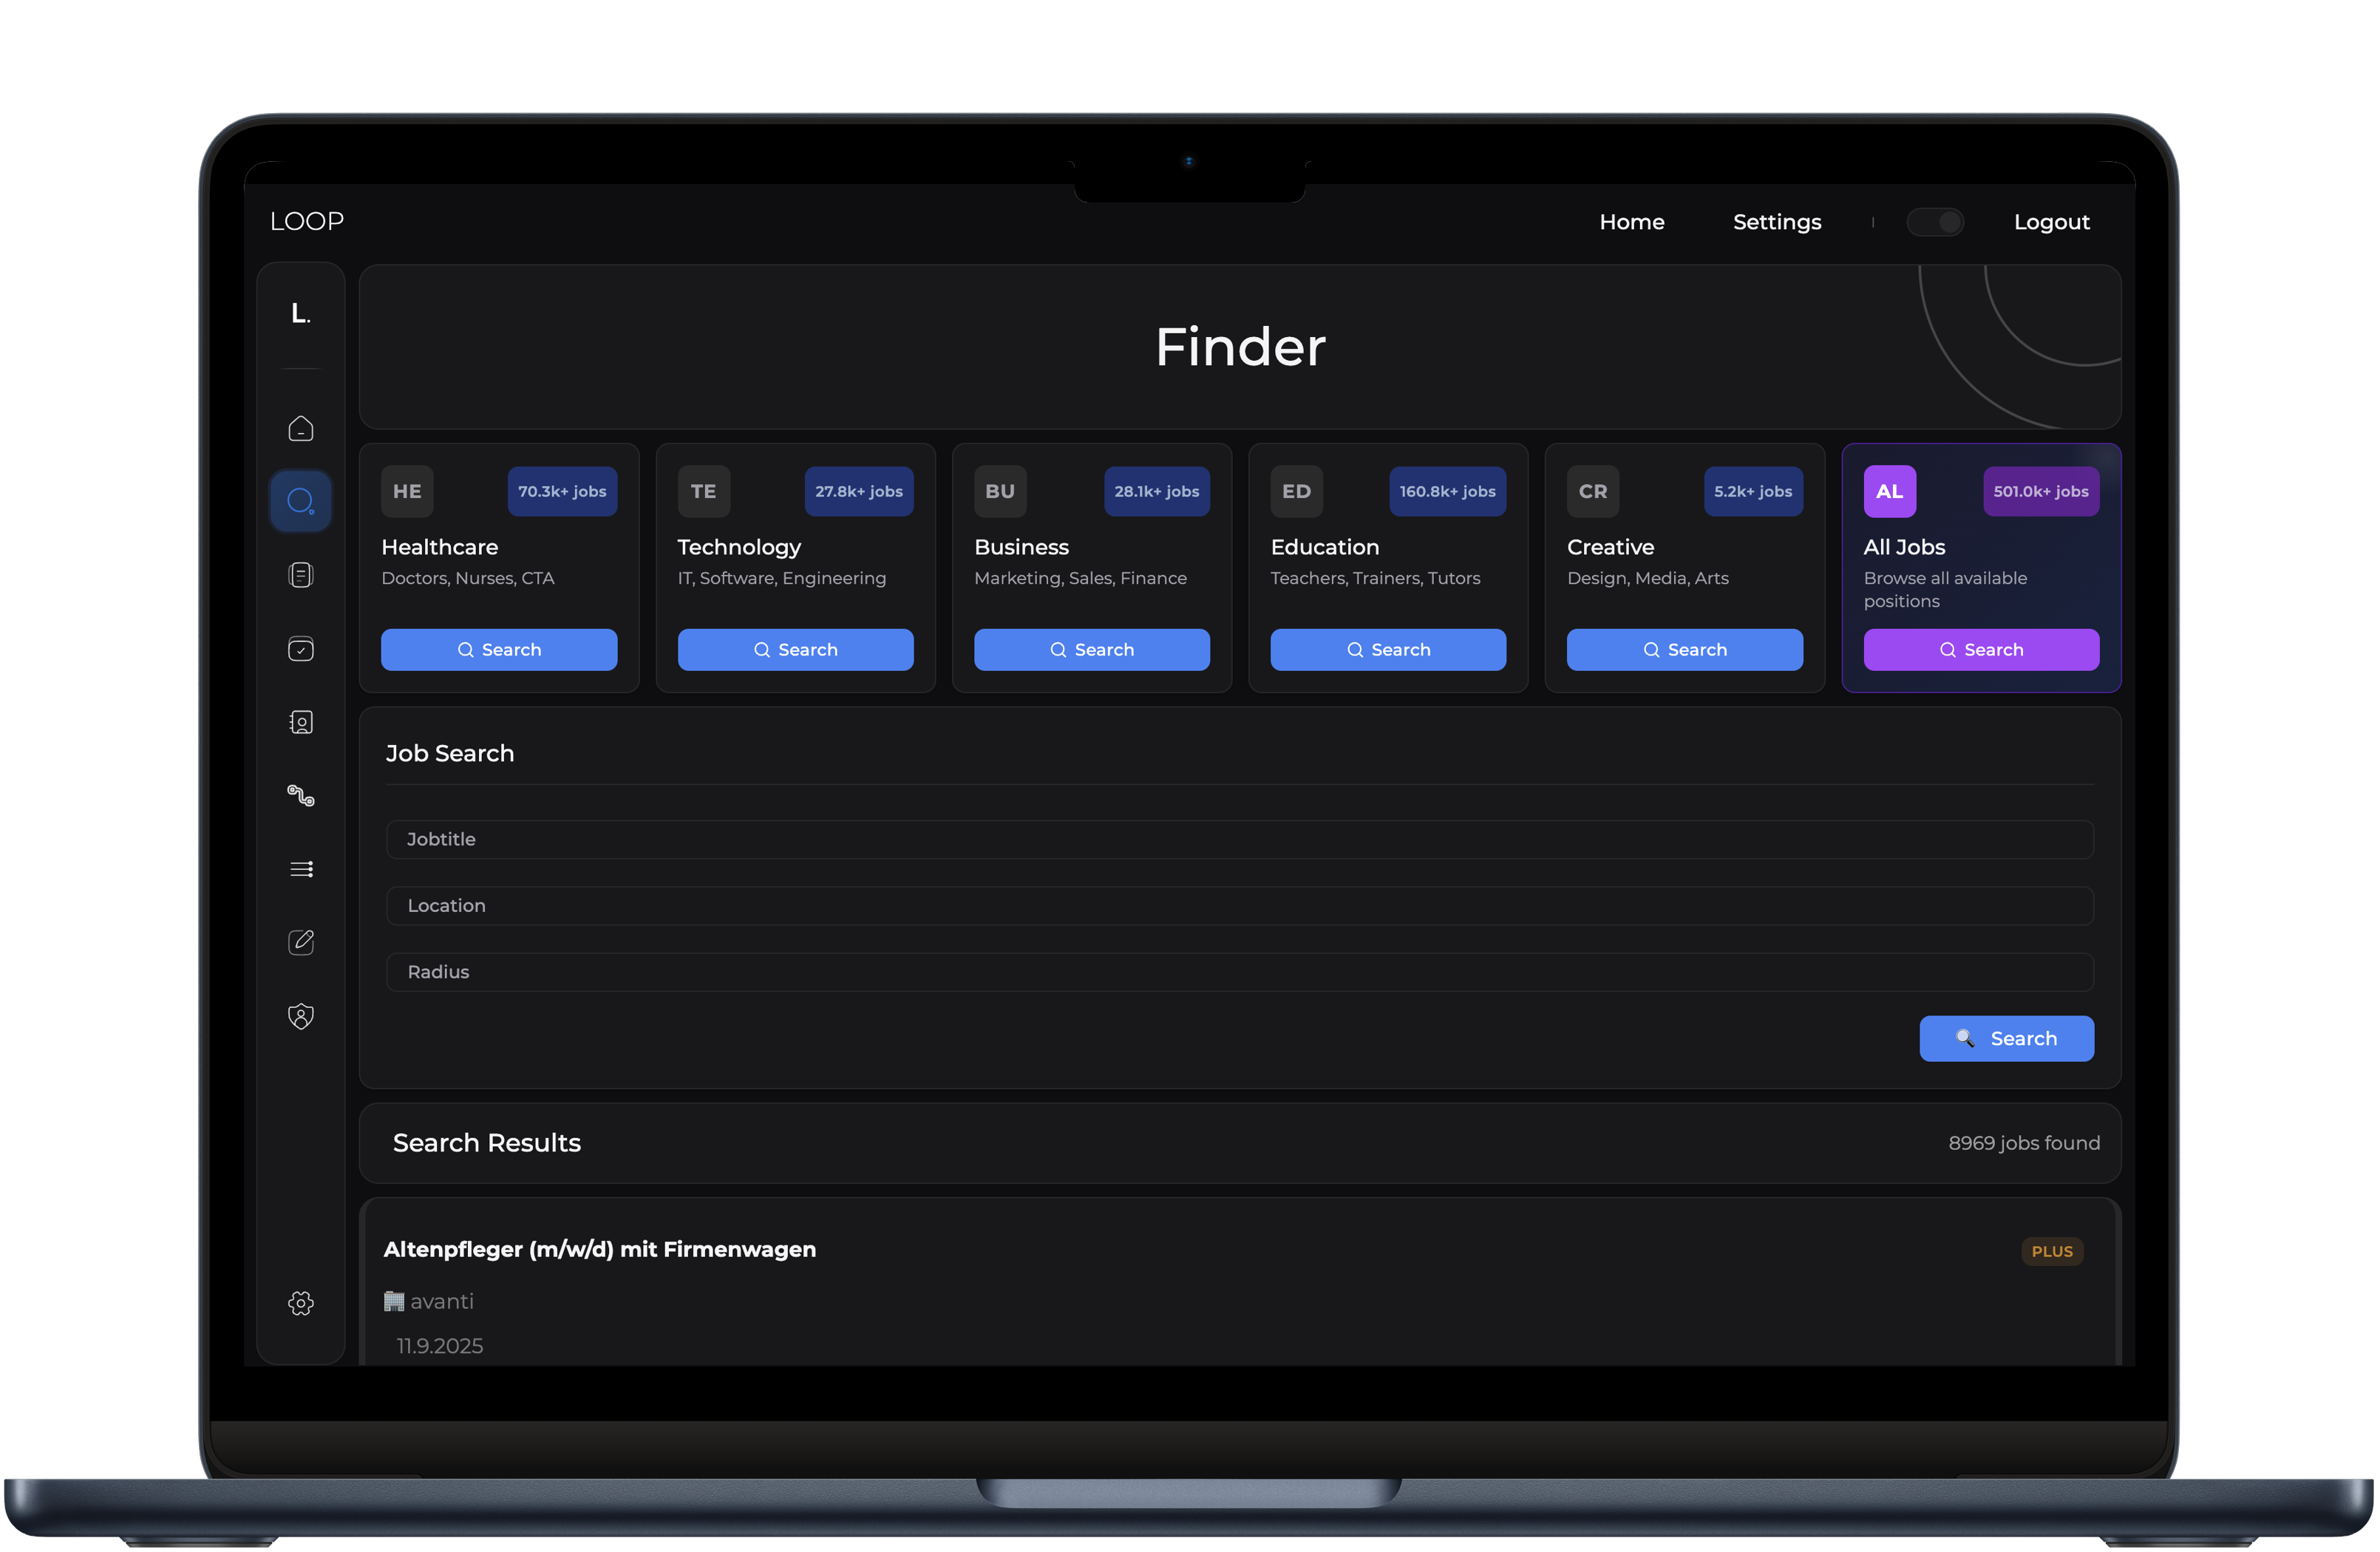The height and width of the screenshot is (1552, 2380).
Task: Open Settings in the top navigation
Action: click(x=1776, y=222)
